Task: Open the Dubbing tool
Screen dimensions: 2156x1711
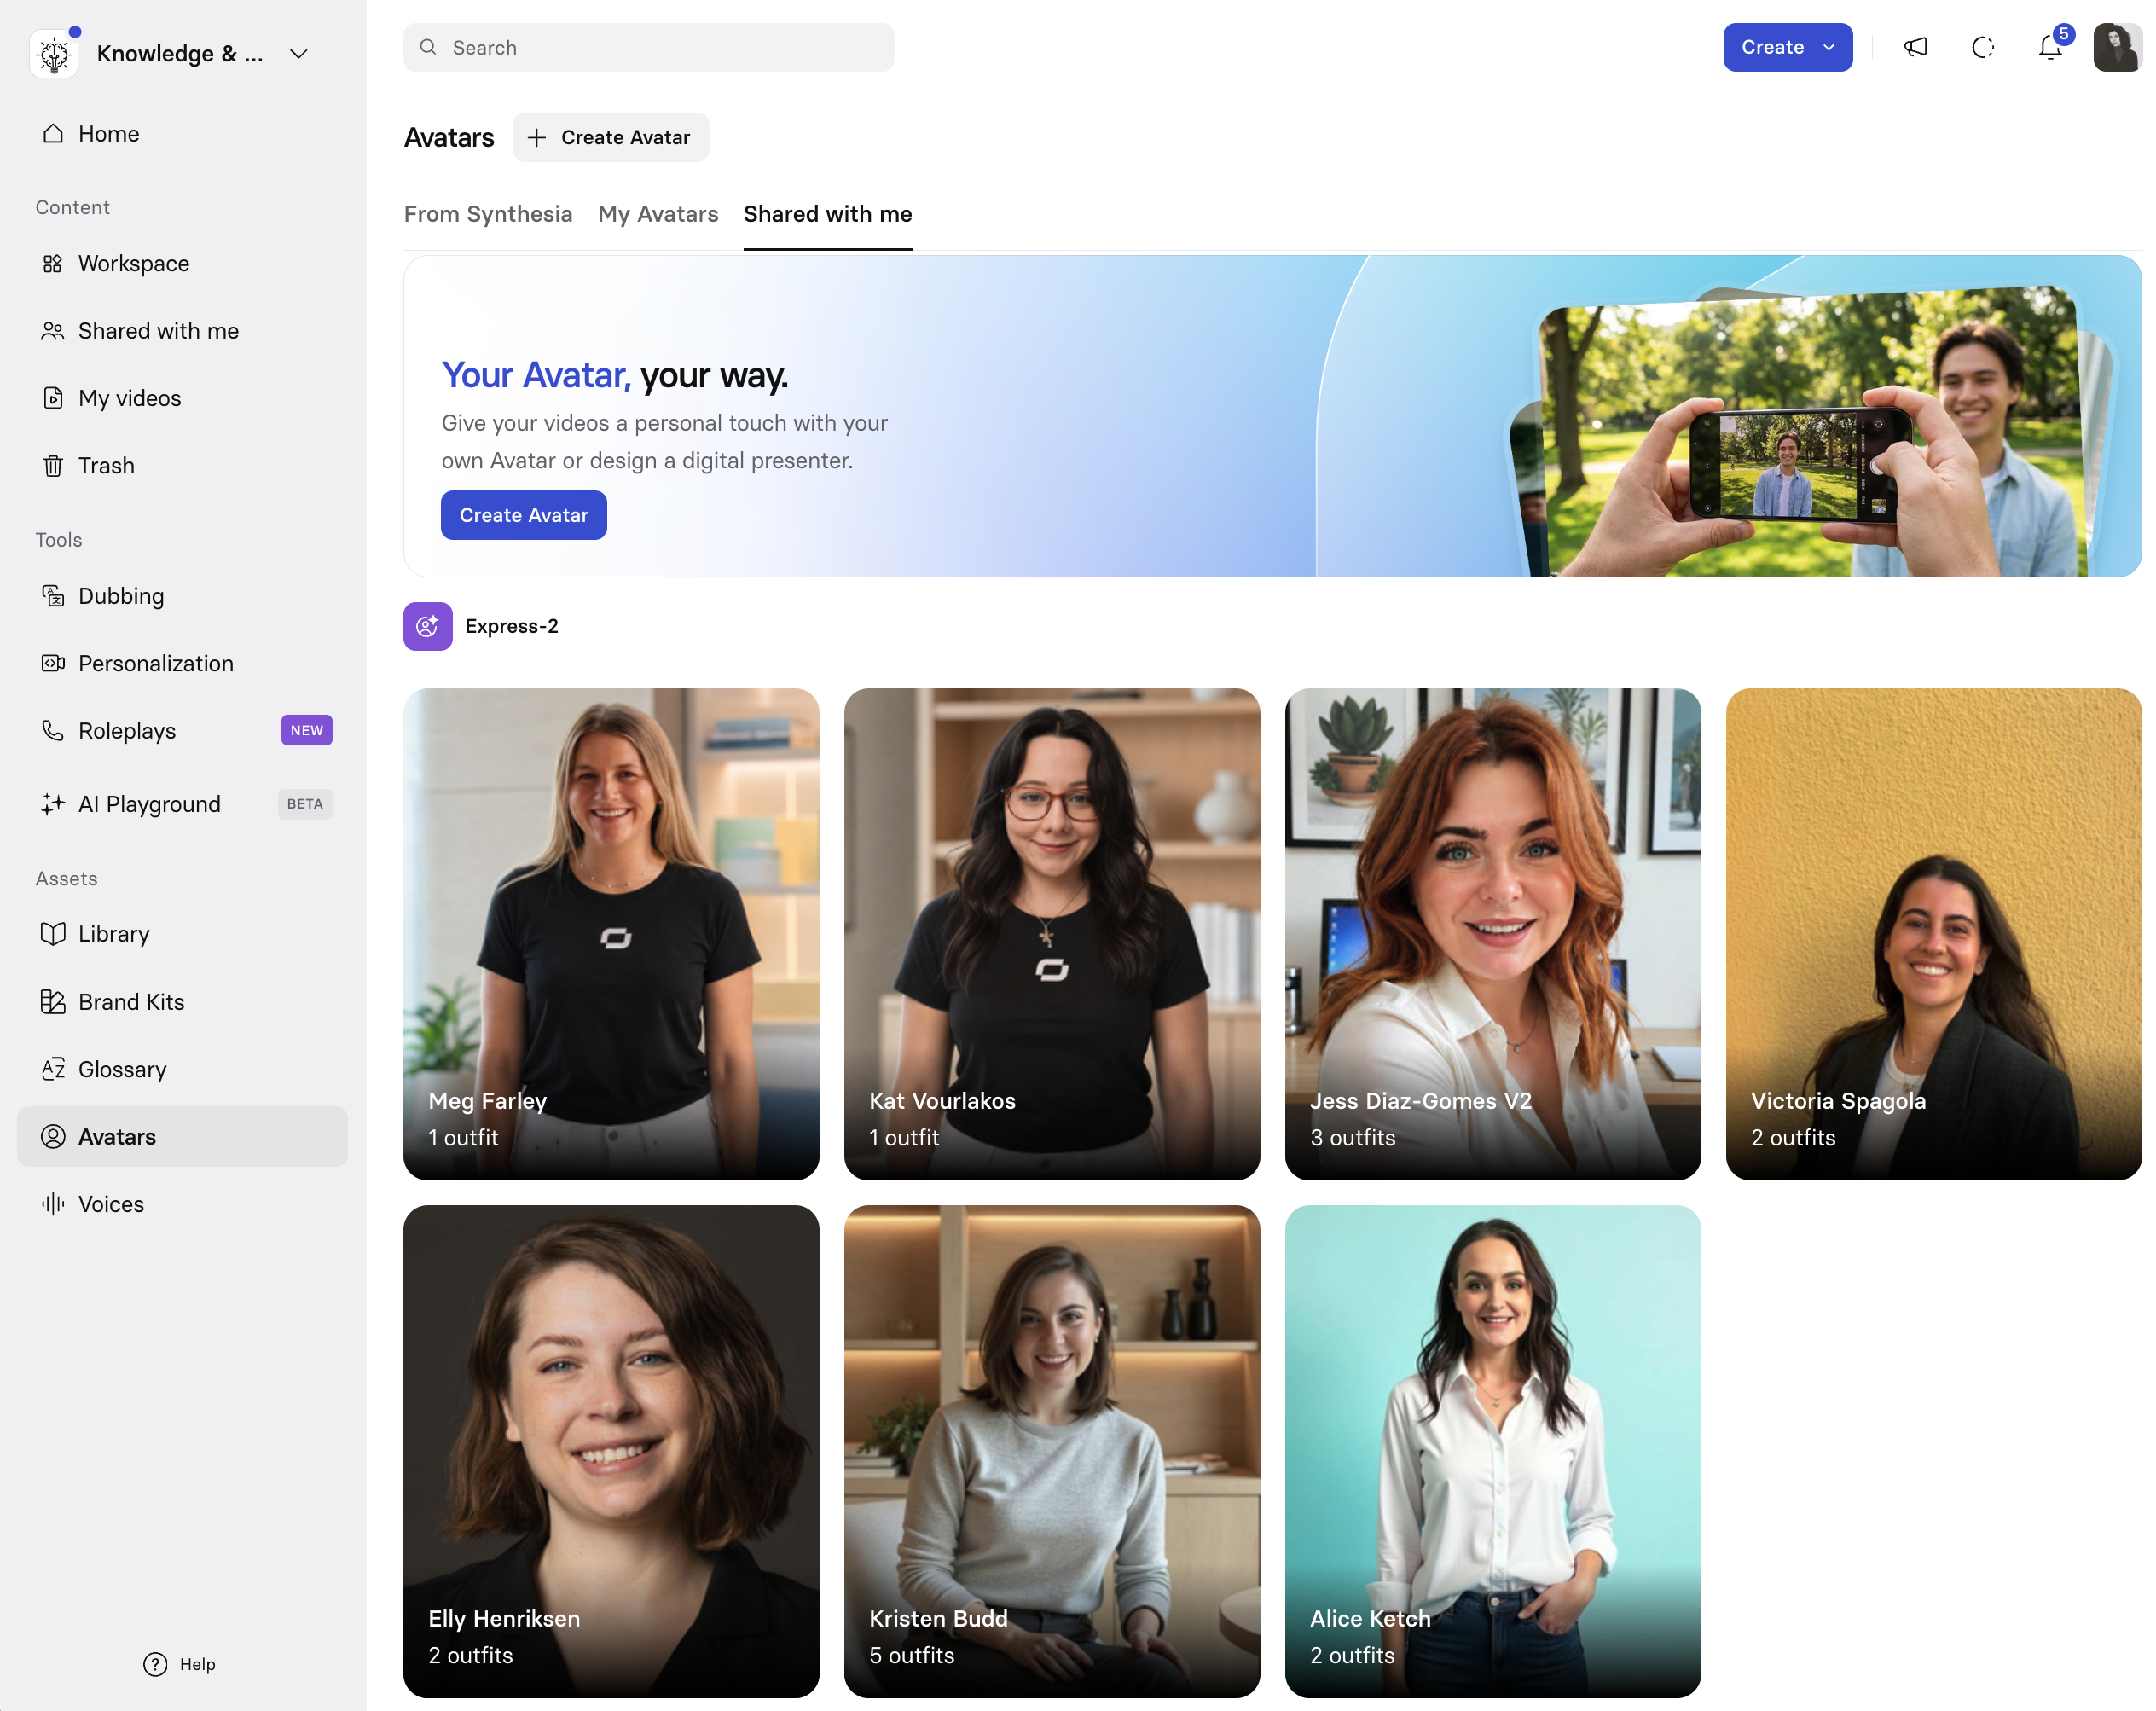Action: (182, 596)
